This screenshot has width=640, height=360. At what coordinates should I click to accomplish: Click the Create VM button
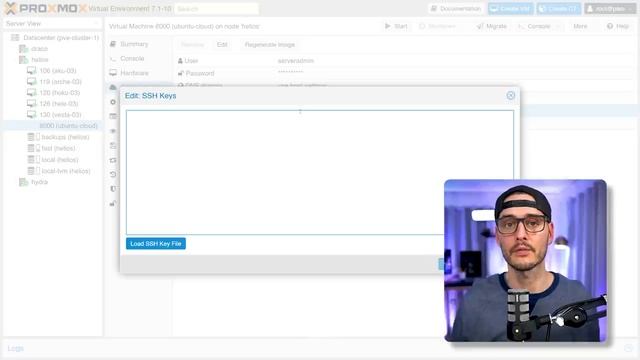[510, 9]
